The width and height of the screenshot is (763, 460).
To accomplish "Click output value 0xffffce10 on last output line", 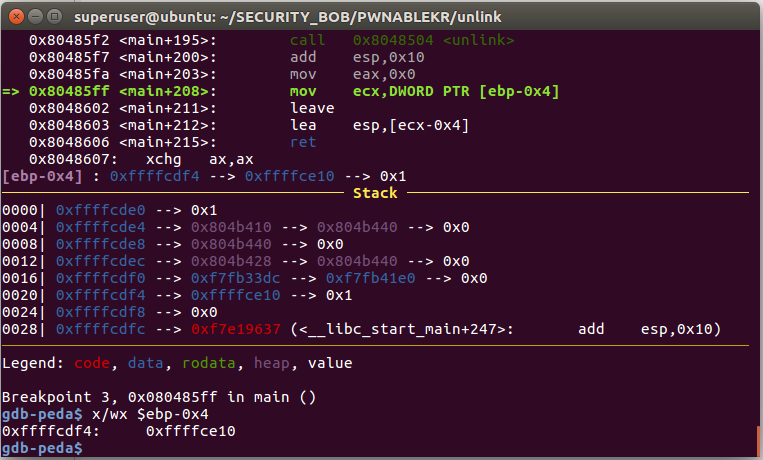I will tap(190, 431).
